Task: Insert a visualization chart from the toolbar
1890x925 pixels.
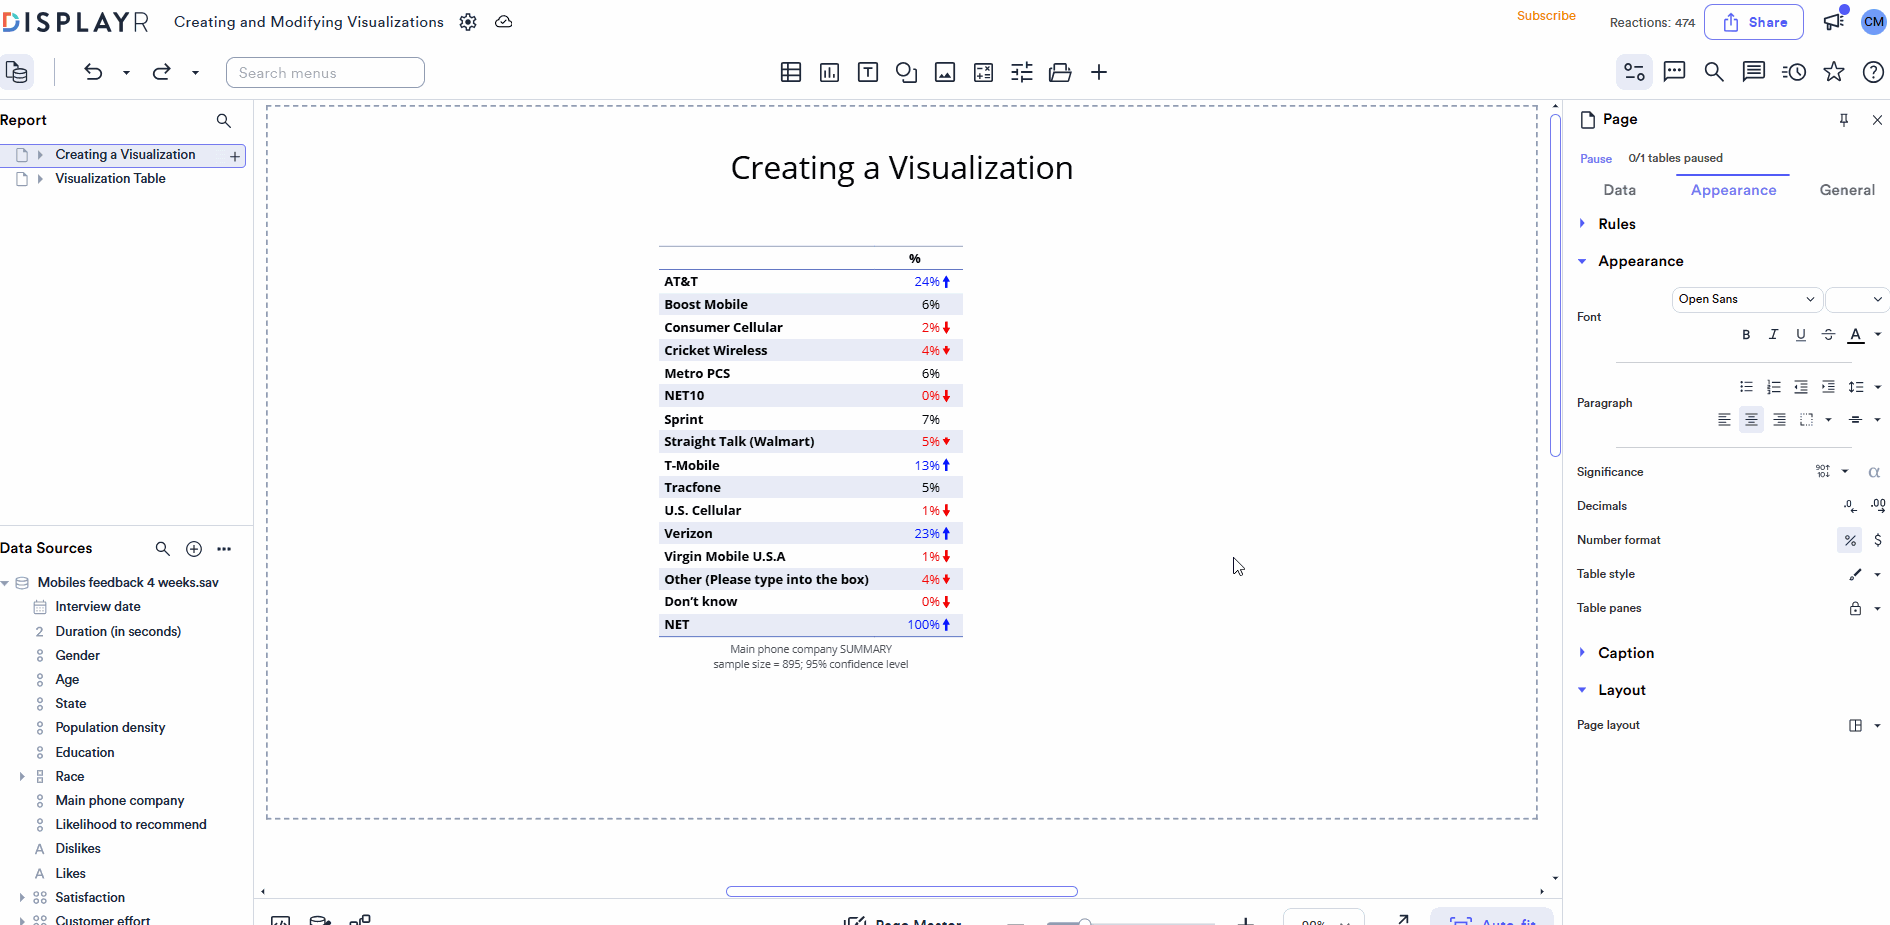Action: (829, 72)
